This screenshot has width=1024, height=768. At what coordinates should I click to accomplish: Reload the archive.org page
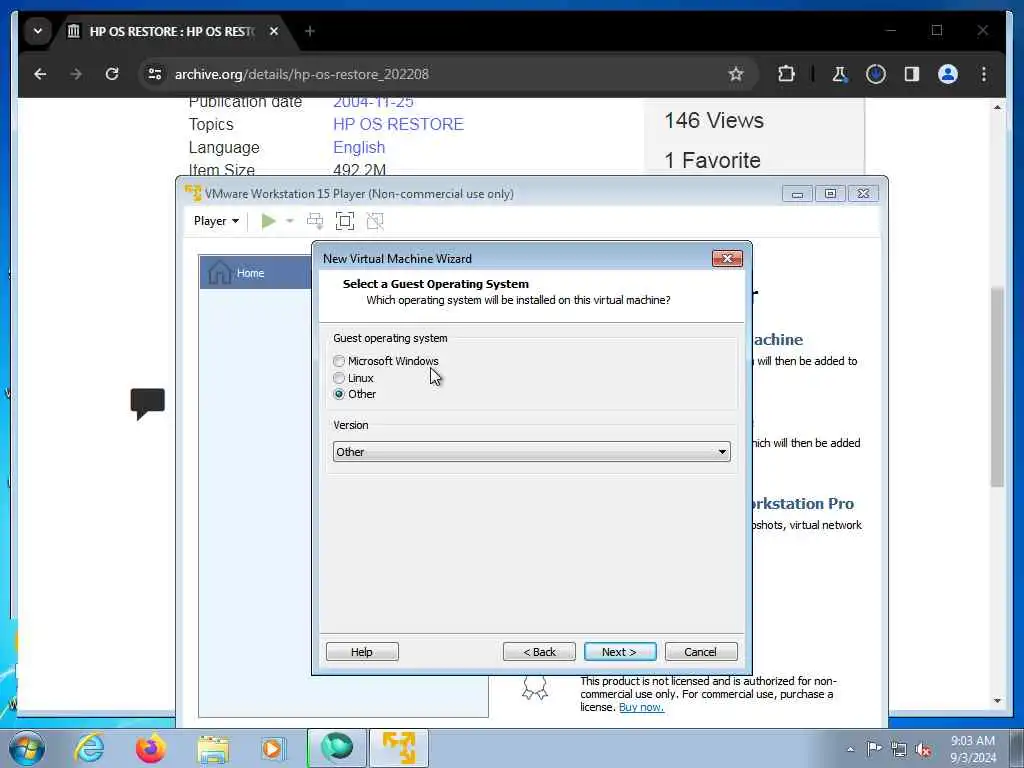pos(112,74)
